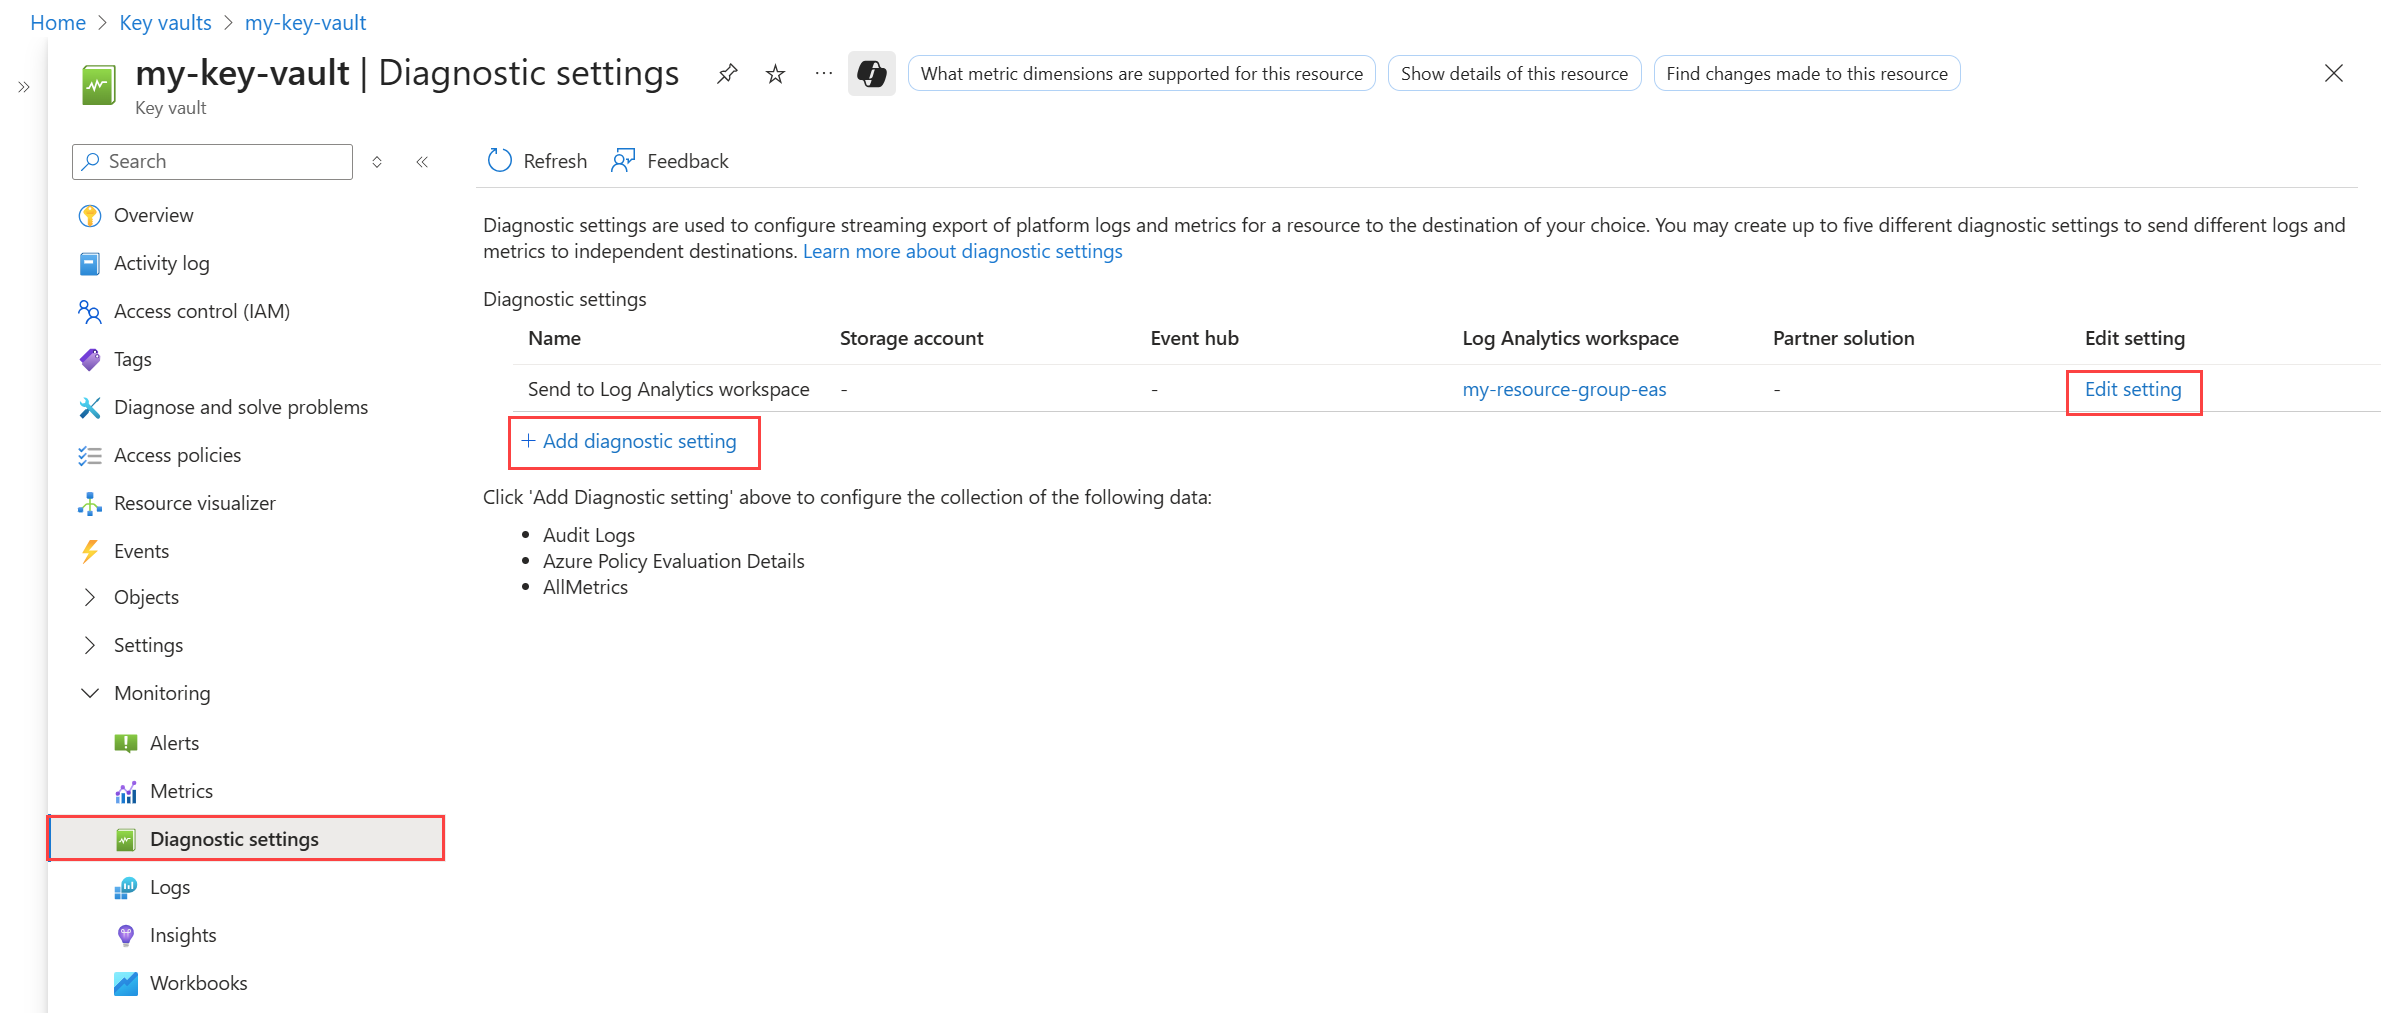This screenshot has width=2385, height=1013.
Task: Pin the key vault blade
Action: [727, 73]
